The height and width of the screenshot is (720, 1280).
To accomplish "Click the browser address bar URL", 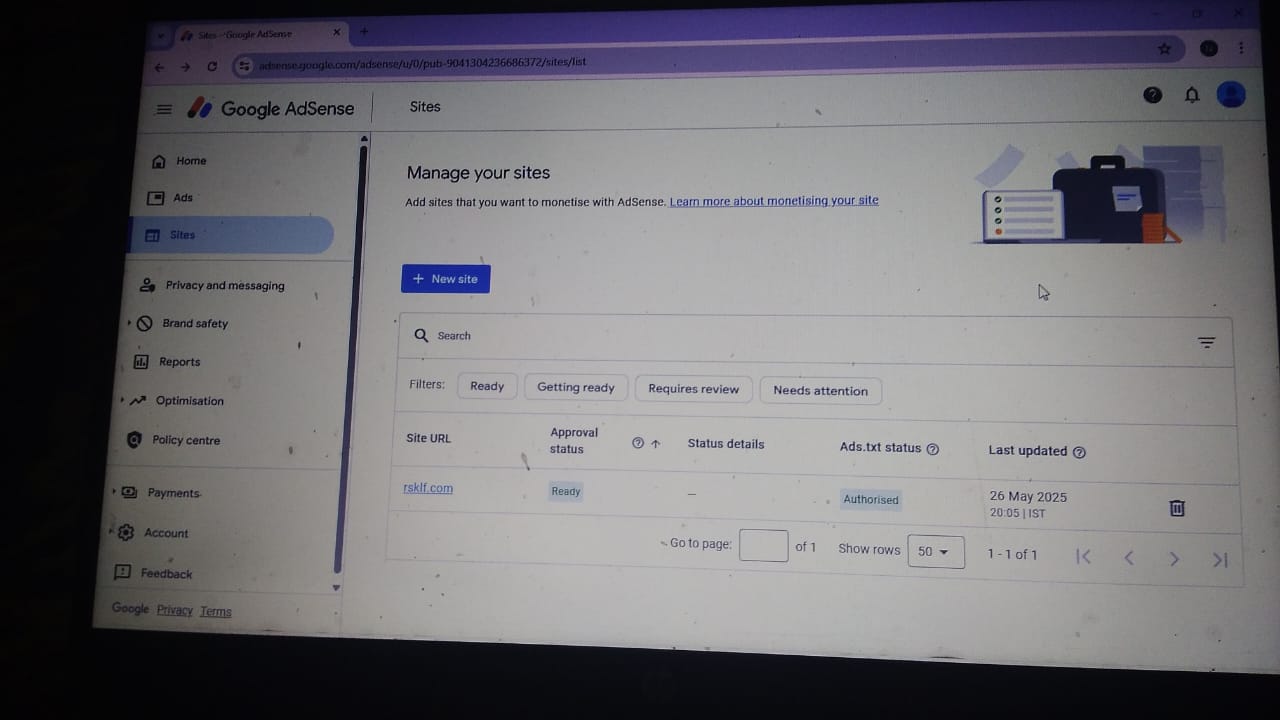I will coord(422,62).
